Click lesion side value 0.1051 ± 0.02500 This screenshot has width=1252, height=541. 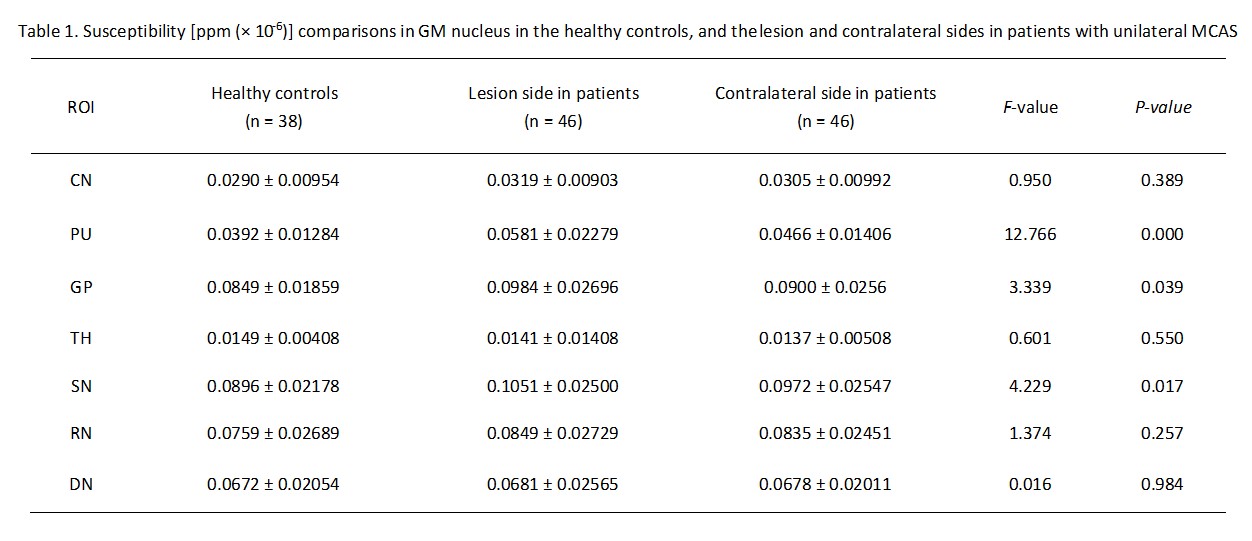[553, 386]
